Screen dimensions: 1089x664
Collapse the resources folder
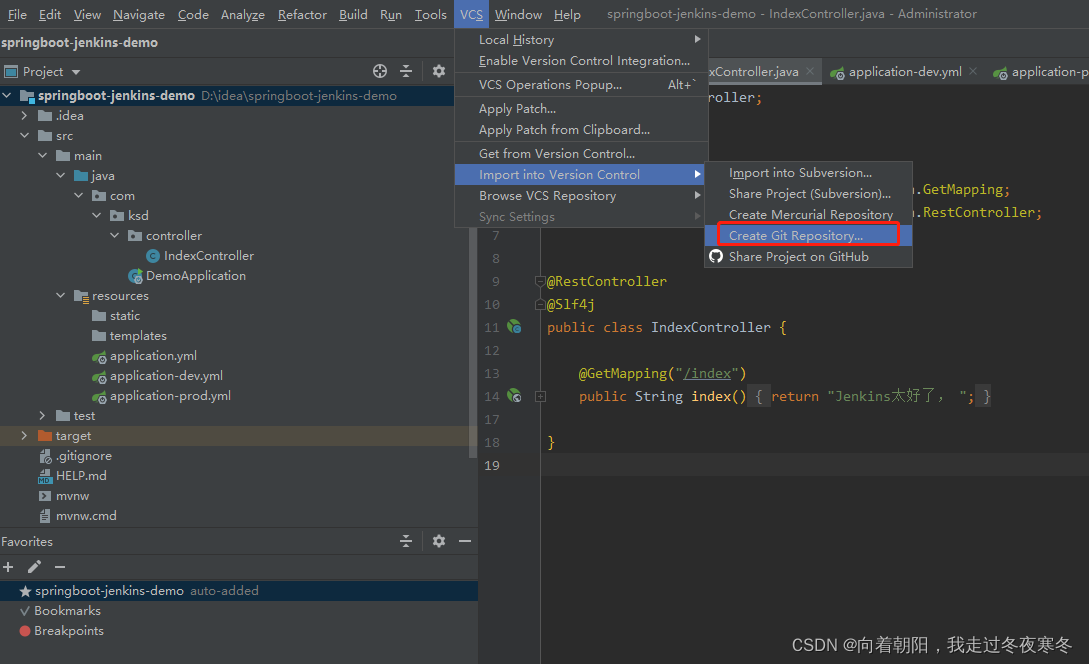(60, 295)
